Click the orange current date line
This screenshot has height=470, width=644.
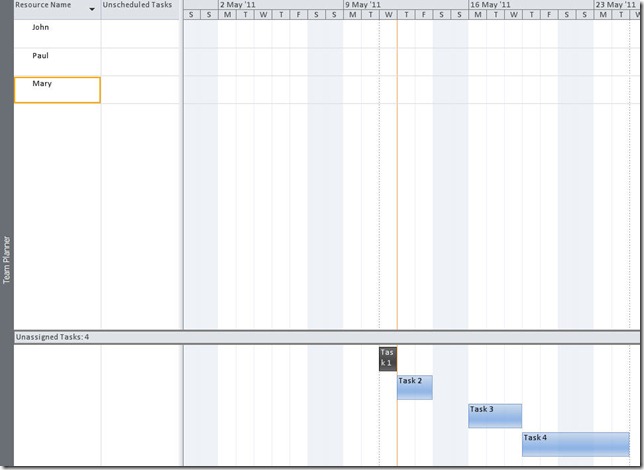click(x=397, y=200)
